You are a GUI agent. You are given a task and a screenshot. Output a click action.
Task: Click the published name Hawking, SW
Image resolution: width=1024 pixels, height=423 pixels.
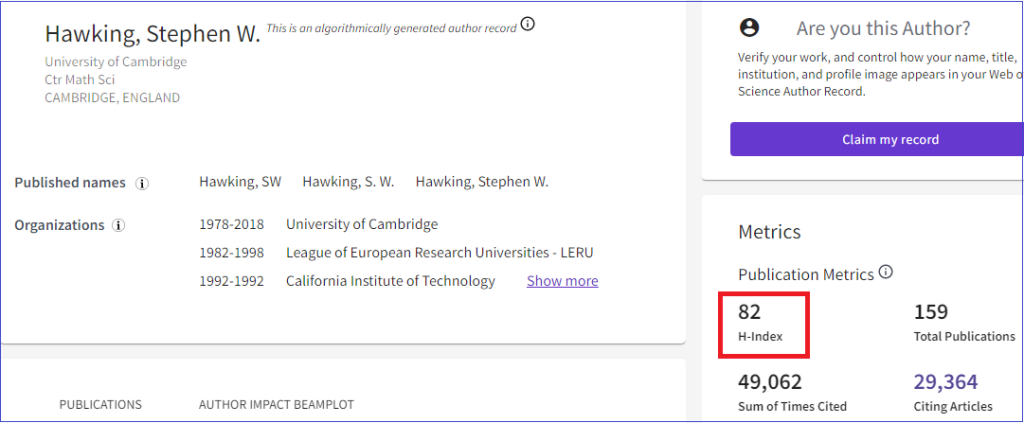(240, 182)
